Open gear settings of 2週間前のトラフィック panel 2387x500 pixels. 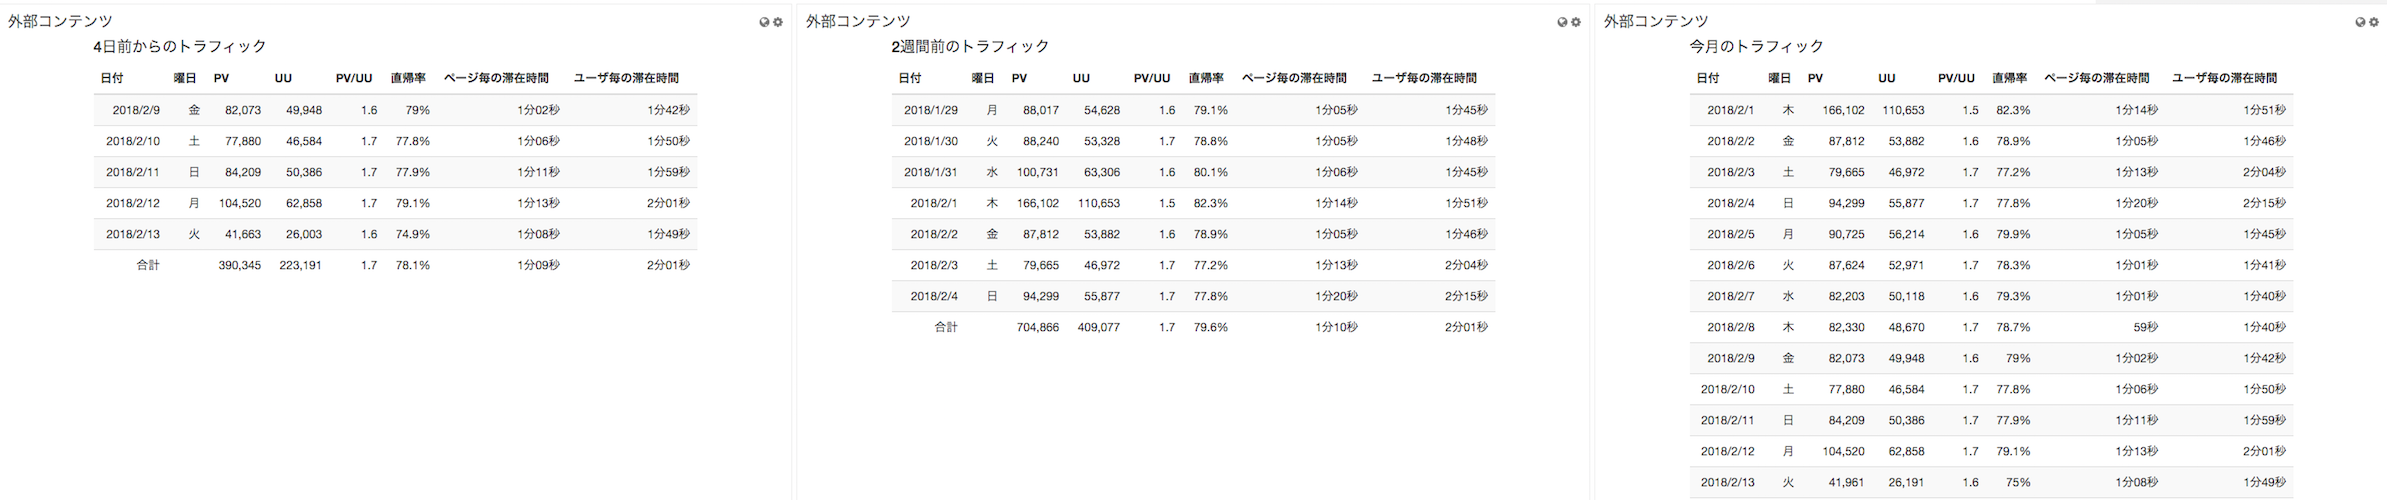[x=1576, y=22]
